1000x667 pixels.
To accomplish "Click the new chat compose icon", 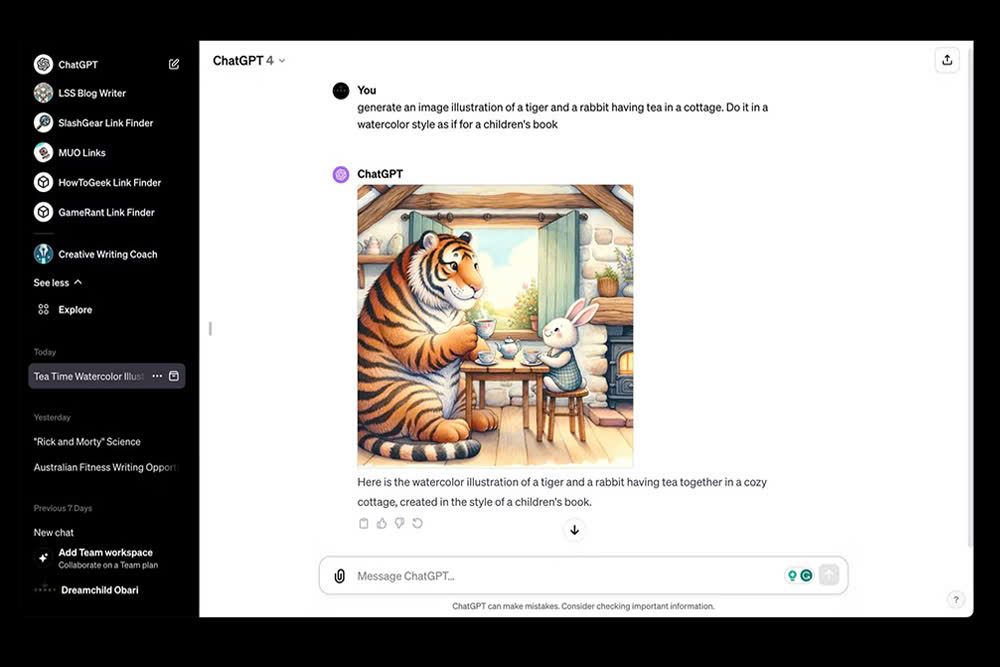I will click(x=173, y=64).
